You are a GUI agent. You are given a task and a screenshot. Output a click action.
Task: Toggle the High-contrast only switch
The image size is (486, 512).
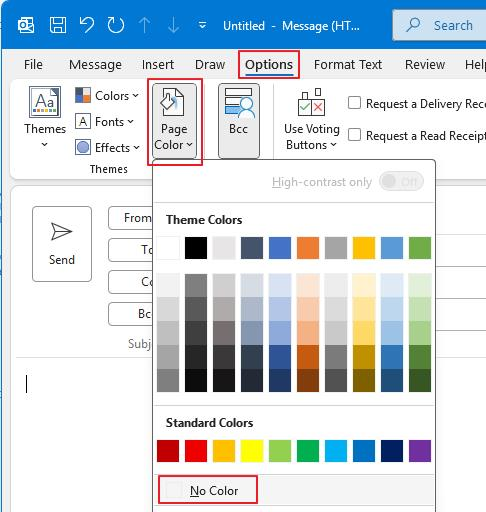tap(401, 182)
